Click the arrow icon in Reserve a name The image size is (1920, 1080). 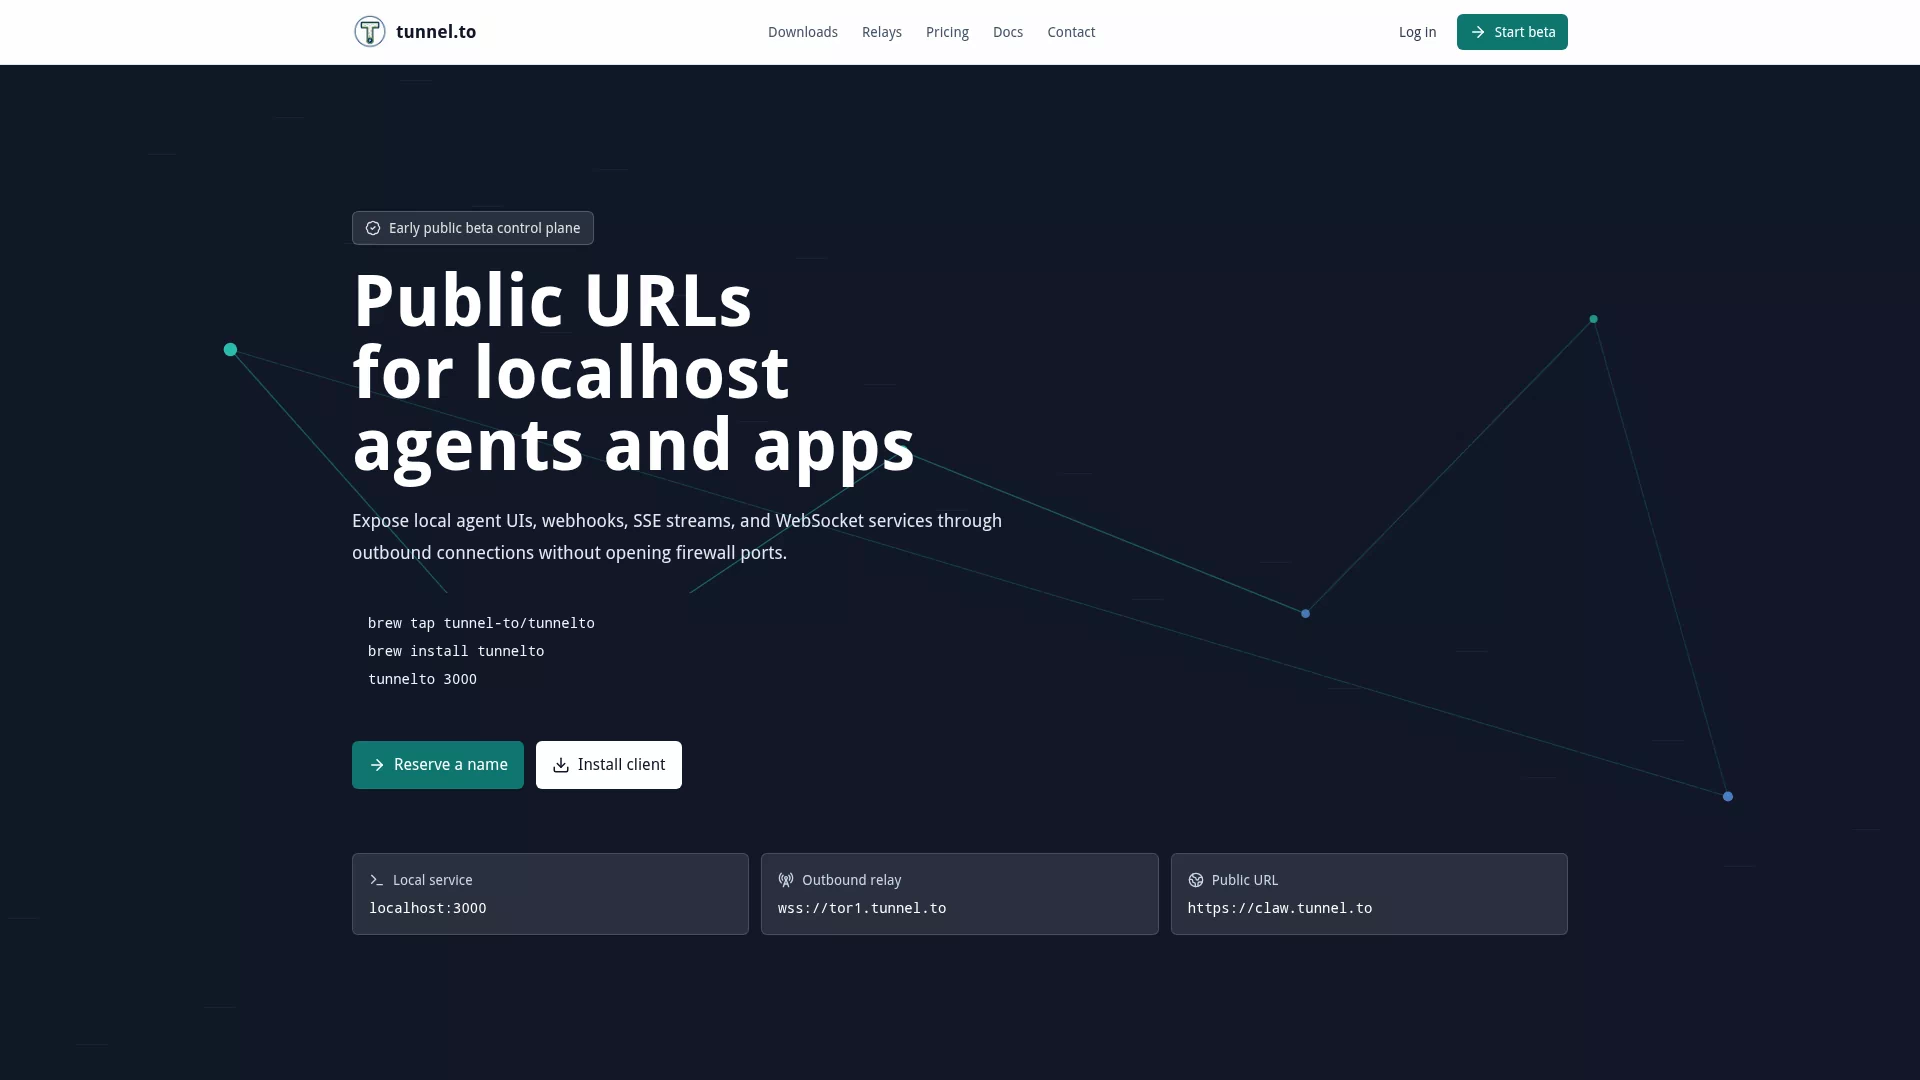coord(377,765)
